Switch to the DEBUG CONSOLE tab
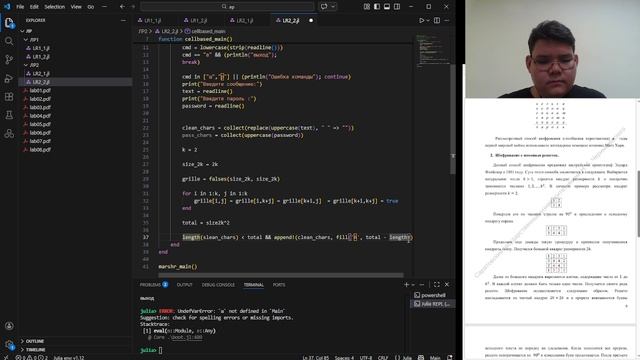 pos(218,284)
